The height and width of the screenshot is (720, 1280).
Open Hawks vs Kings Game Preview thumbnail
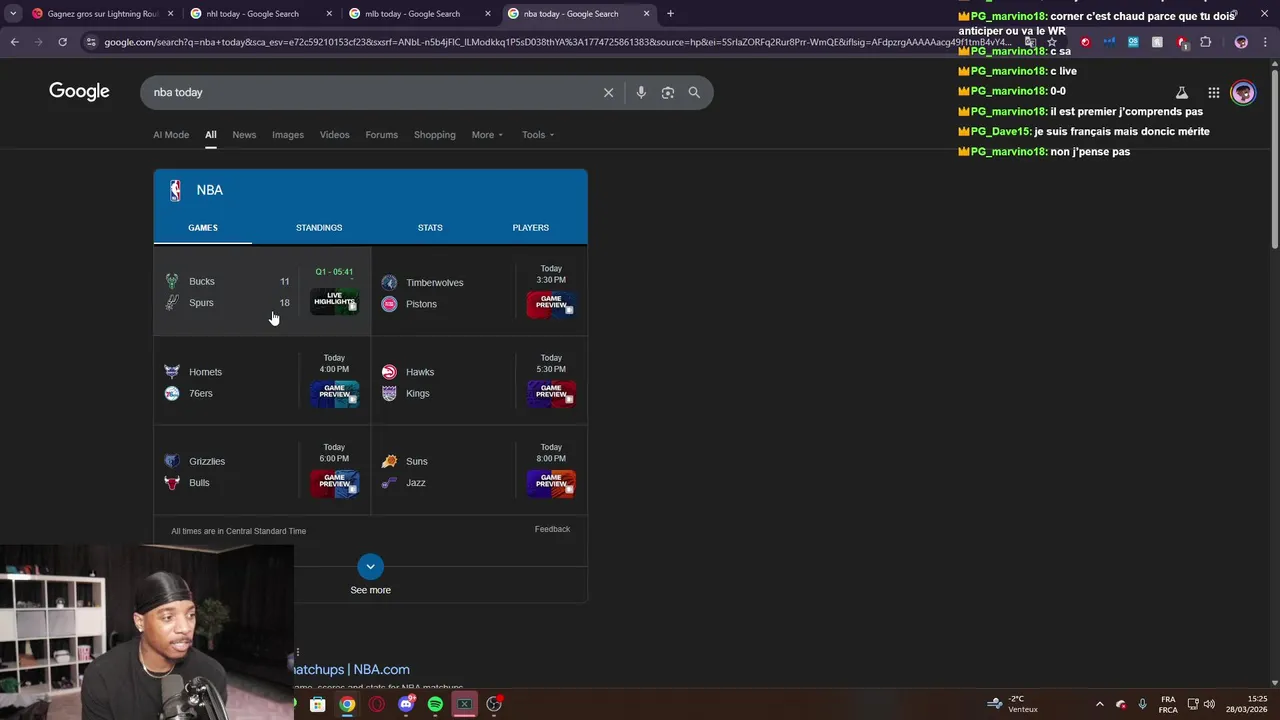[x=551, y=393]
